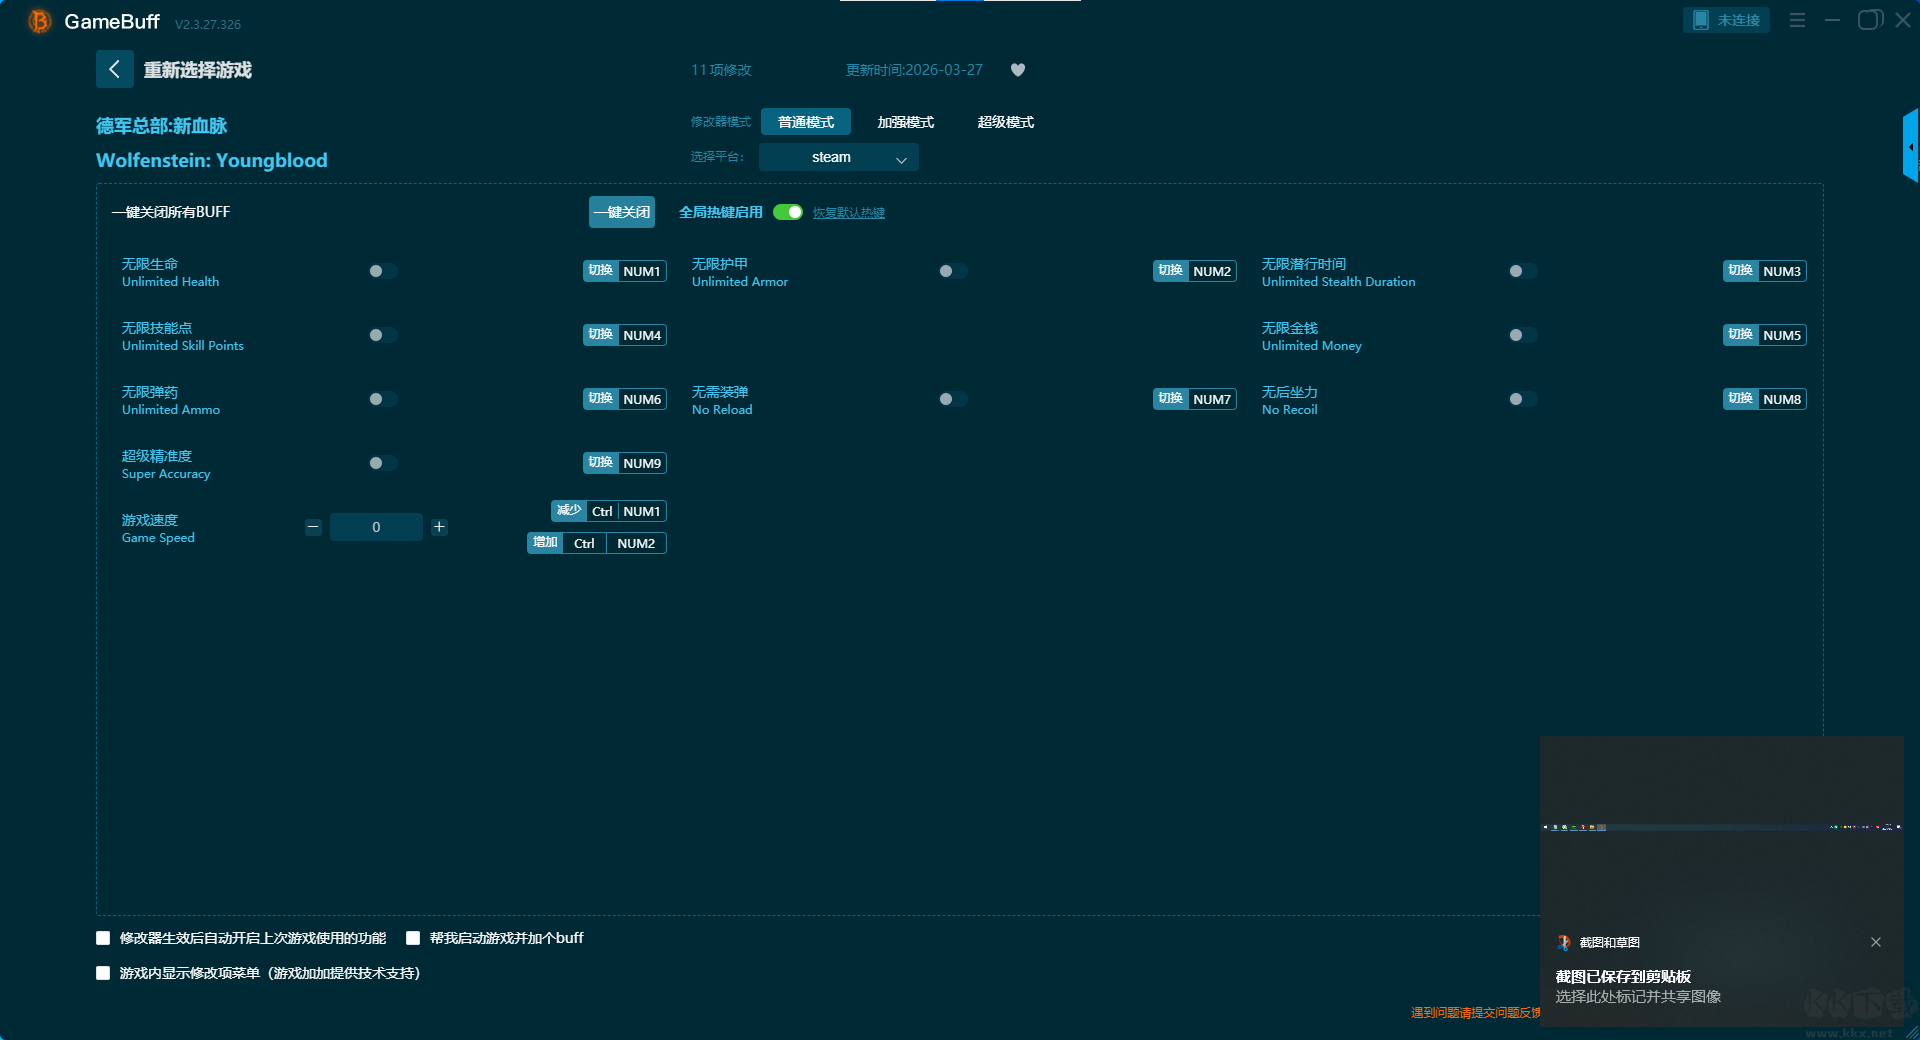Click the GameBuff logo icon
This screenshot has height=1040, width=1920.
(39, 21)
